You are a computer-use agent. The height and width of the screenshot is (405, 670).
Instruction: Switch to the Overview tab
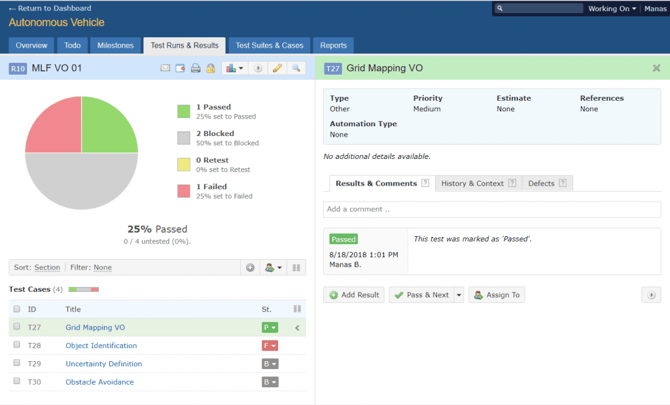pos(31,45)
